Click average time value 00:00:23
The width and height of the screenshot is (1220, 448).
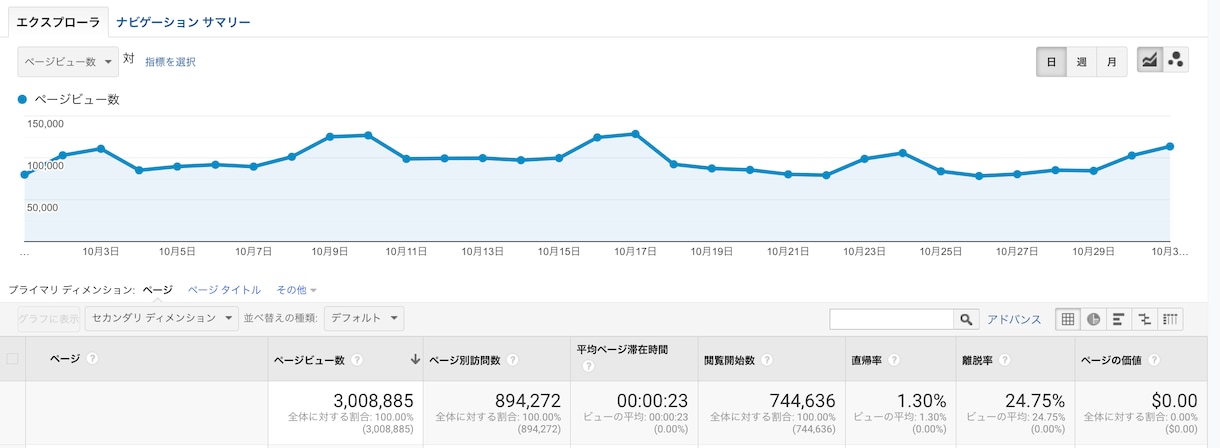click(x=652, y=401)
